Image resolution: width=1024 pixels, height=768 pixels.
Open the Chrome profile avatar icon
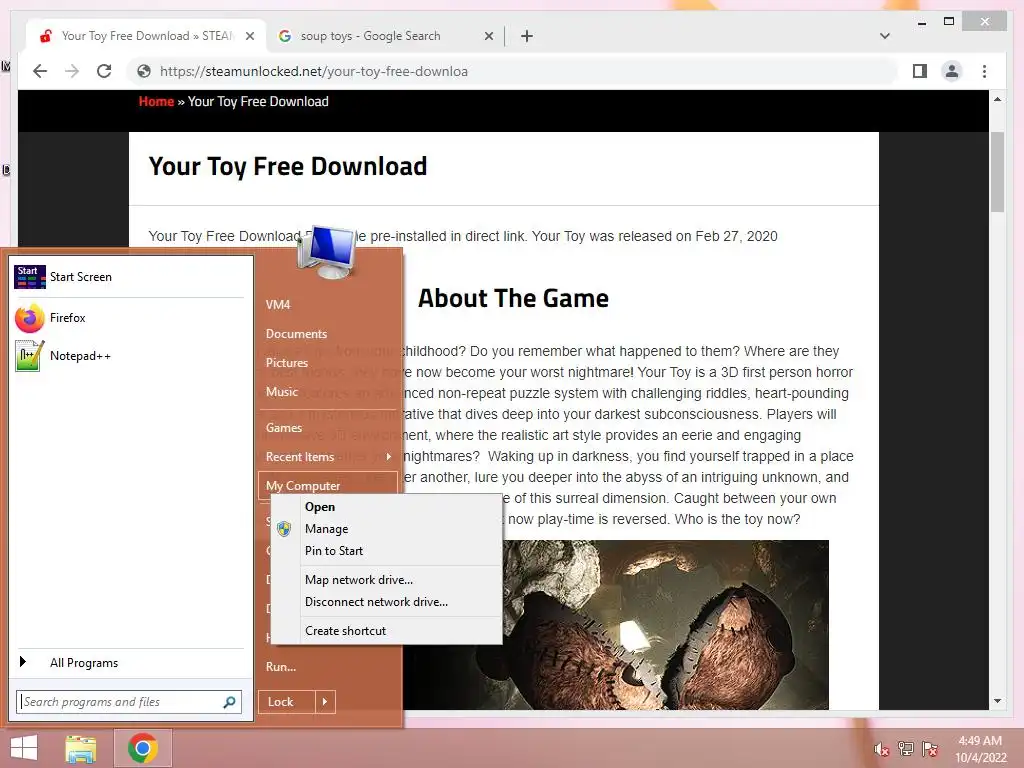(952, 71)
